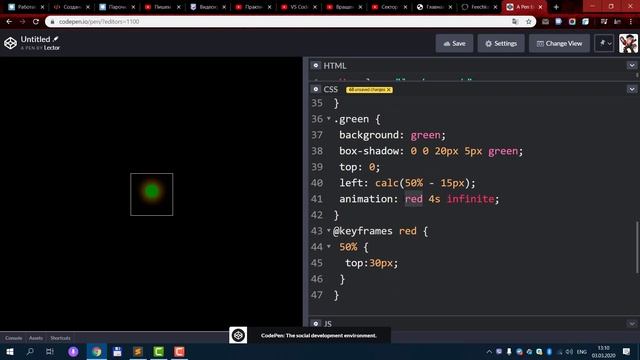
Task: Open HTML editor settings gear
Action: (x=316, y=65)
